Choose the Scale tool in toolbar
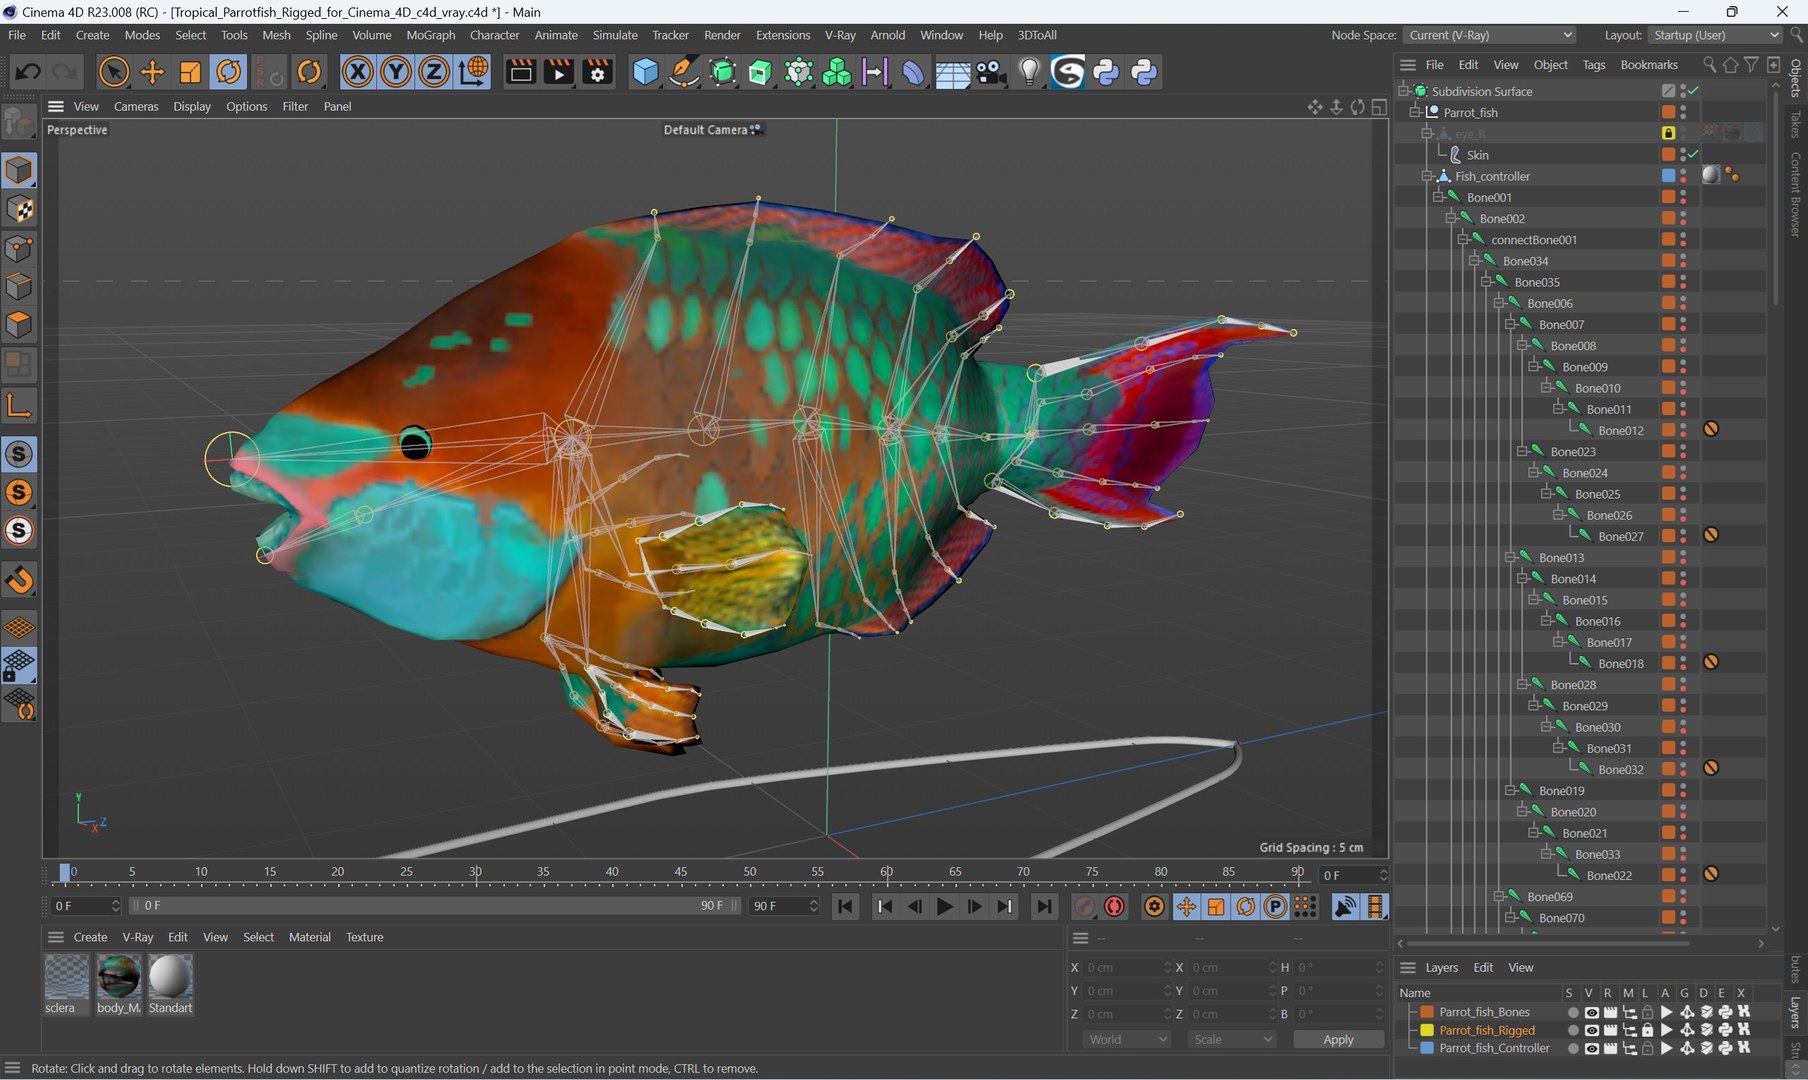 (190, 72)
